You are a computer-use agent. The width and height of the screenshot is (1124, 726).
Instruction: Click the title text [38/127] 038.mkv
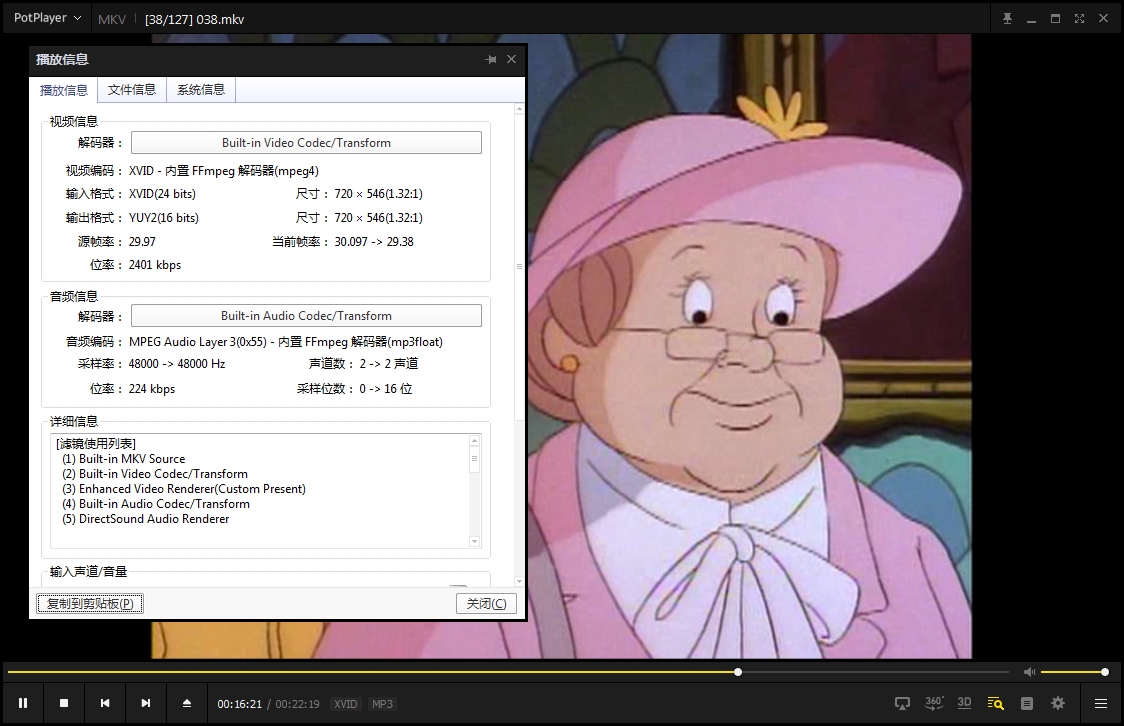(194, 19)
